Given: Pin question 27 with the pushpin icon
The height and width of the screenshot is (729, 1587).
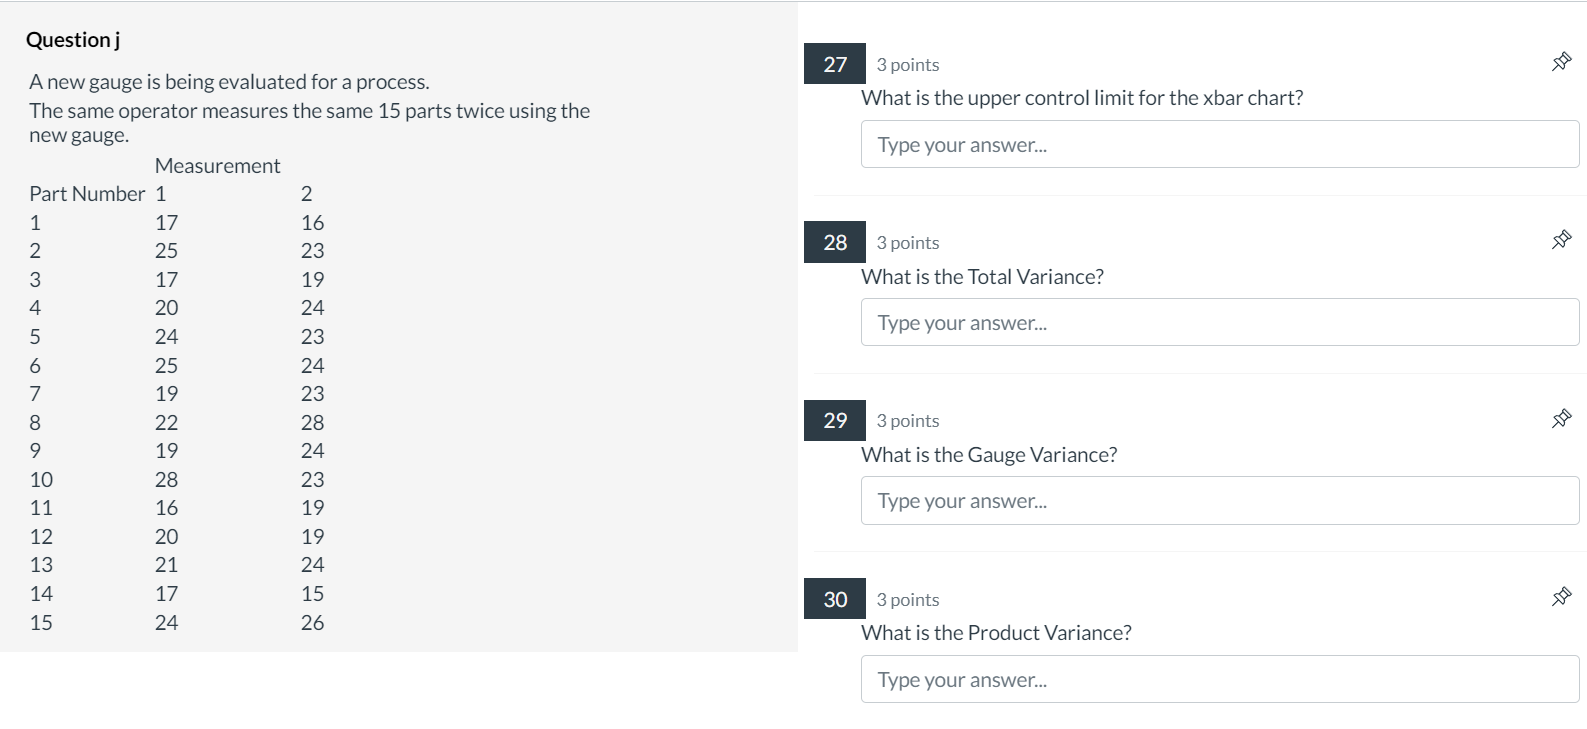Looking at the screenshot, I should (1561, 62).
